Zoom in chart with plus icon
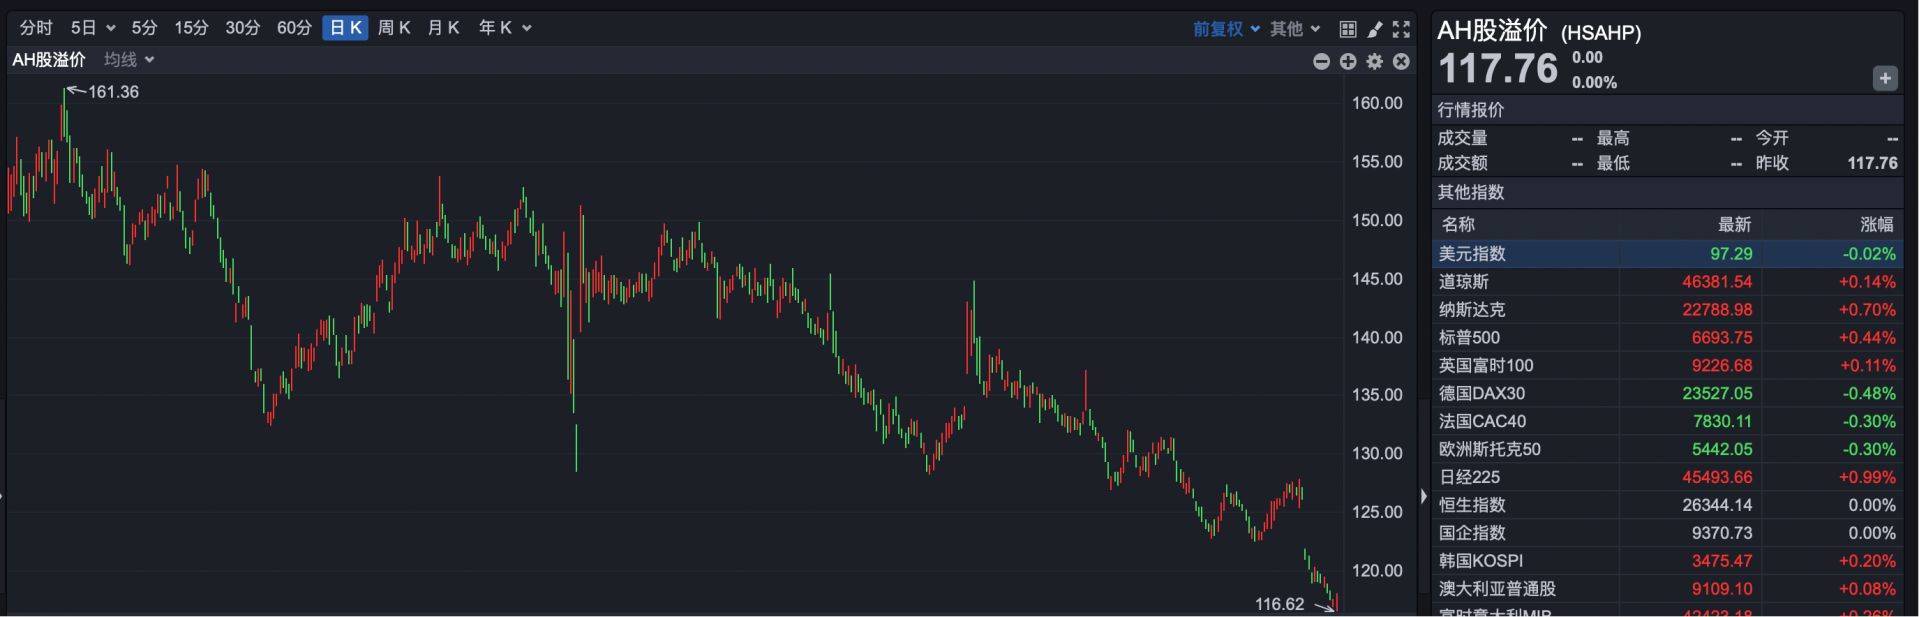Screen dimensions: 1919x617 [1348, 62]
